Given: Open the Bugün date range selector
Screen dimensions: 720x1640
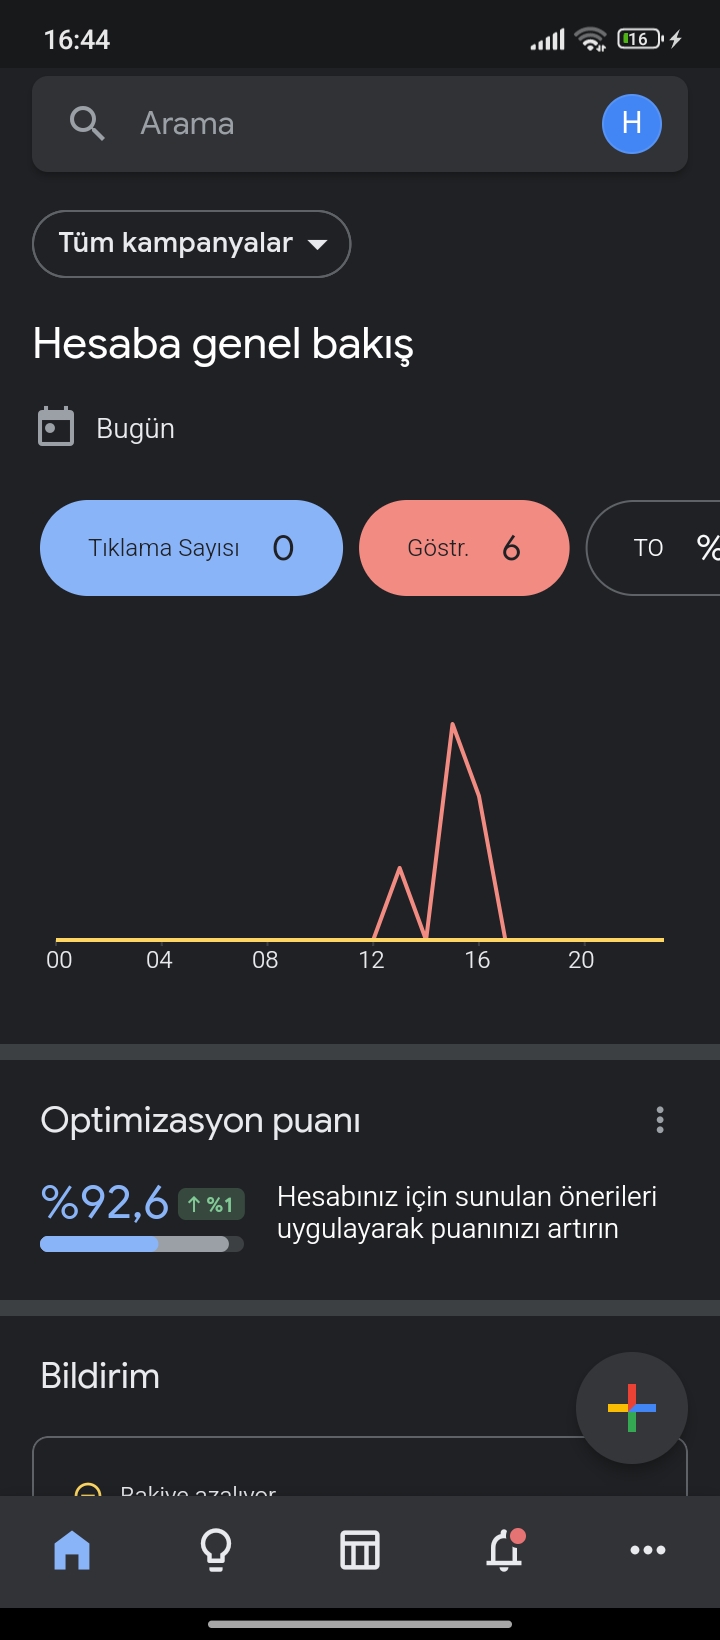Looking at the screenshot, I should [x=135, y=428].
